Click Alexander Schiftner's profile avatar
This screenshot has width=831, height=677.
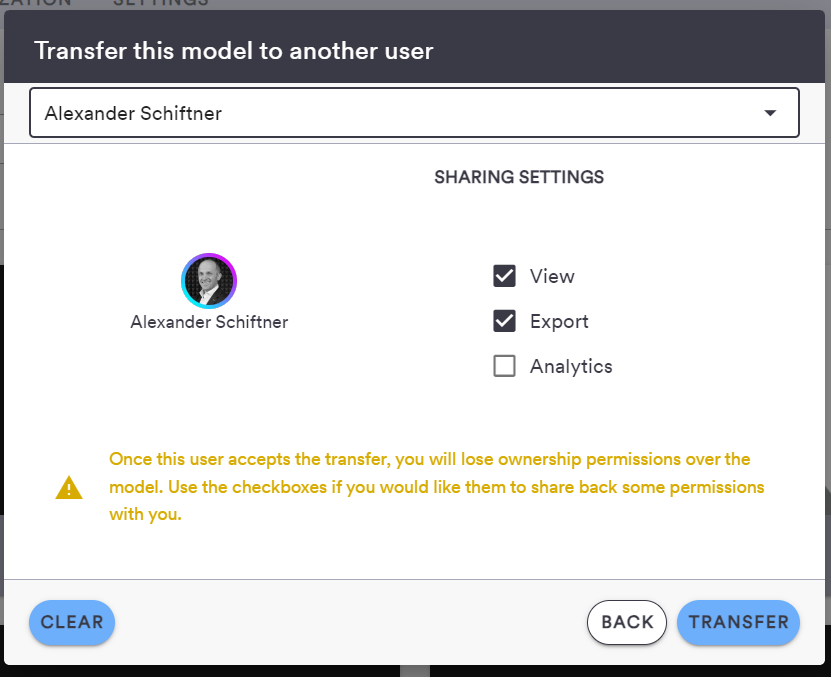click(x=209, y=281)
